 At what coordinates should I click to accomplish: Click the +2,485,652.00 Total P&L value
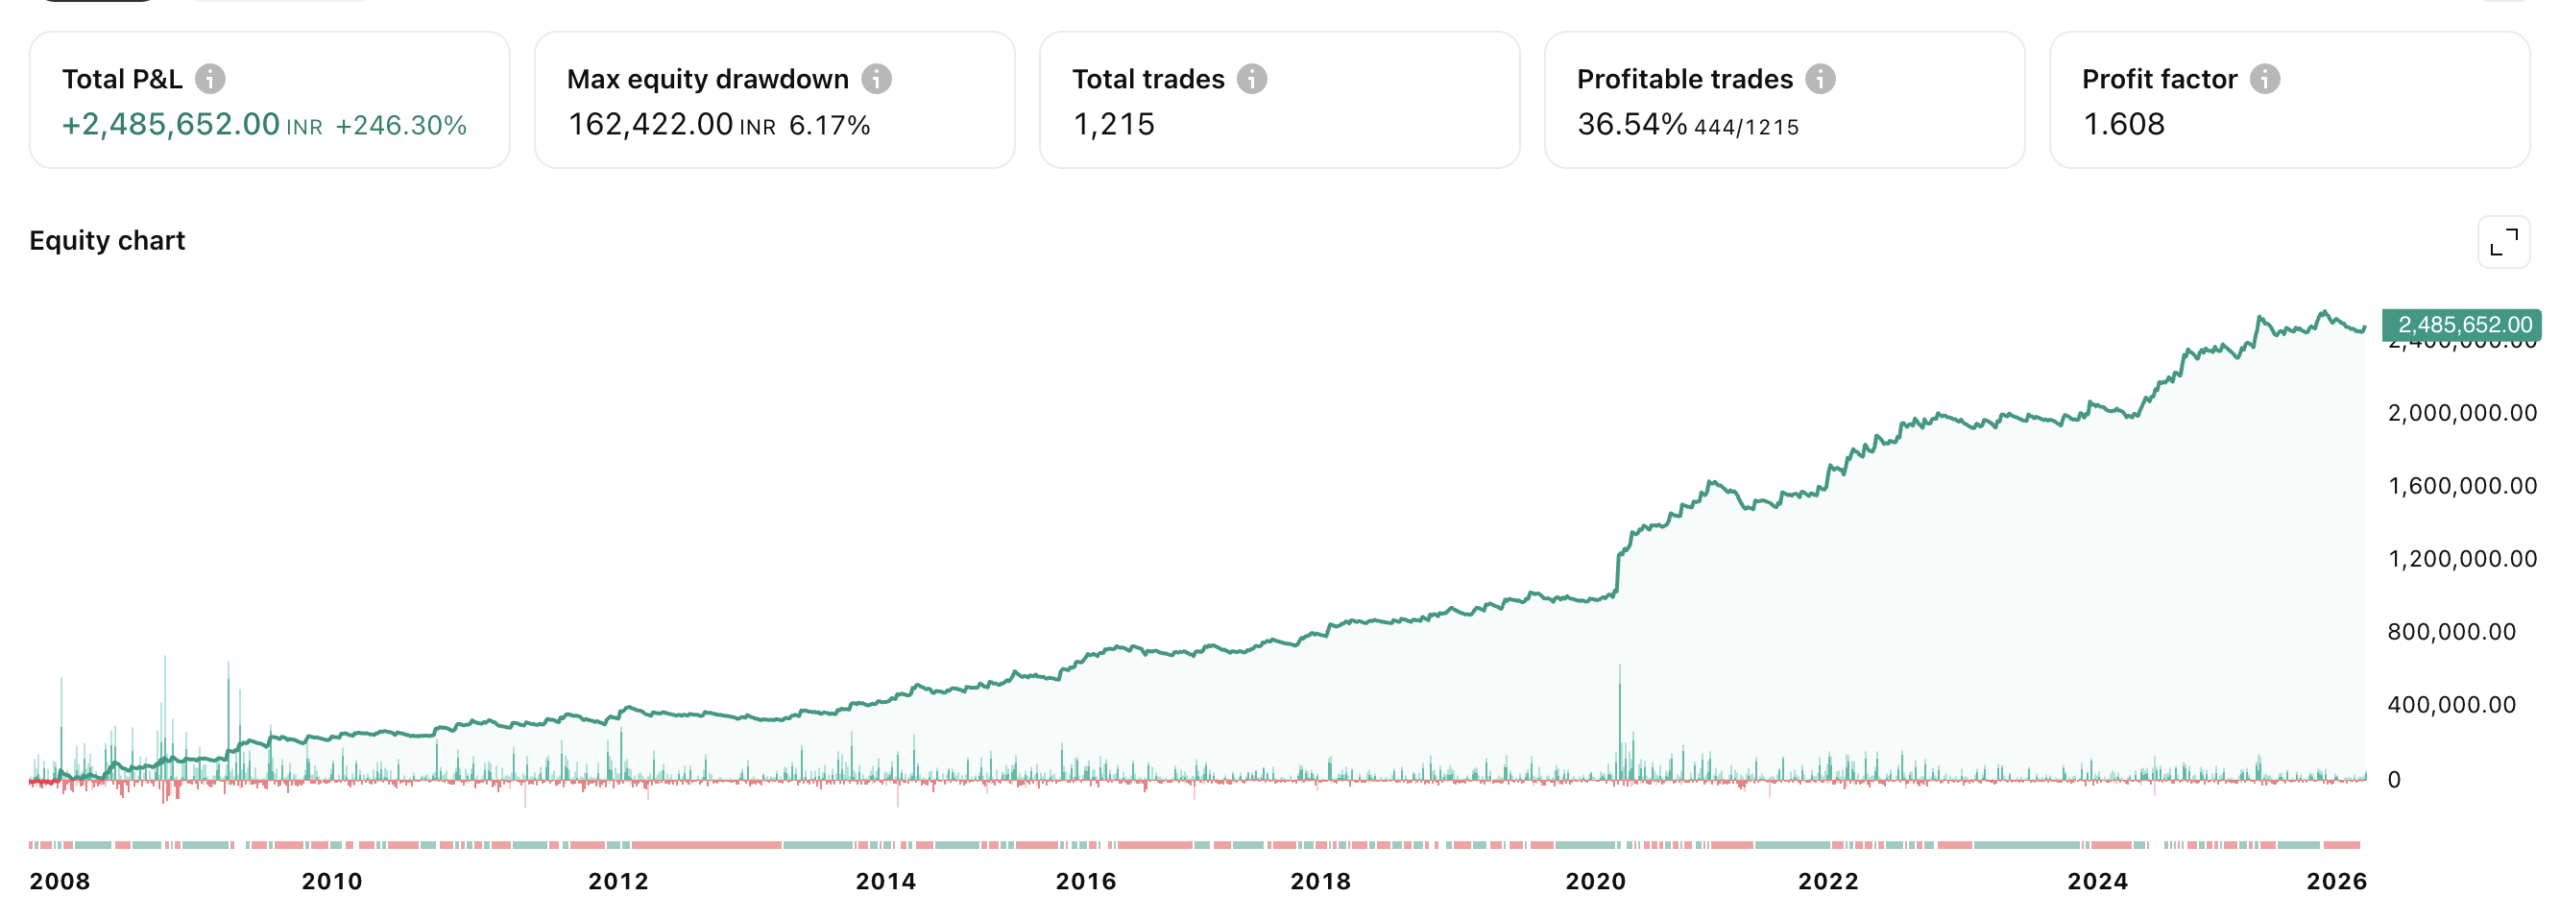pos(171,124)
